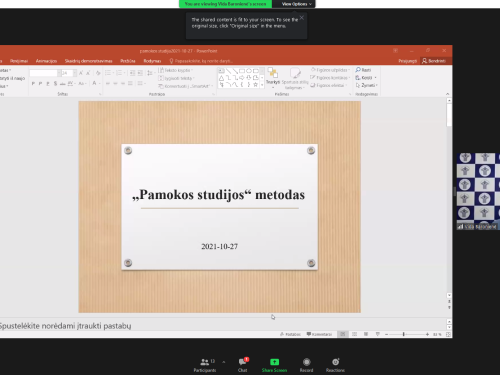The image size is (500, 375).
Task: Open the Reactions menu icon
Action: click(x=335, y=362)
